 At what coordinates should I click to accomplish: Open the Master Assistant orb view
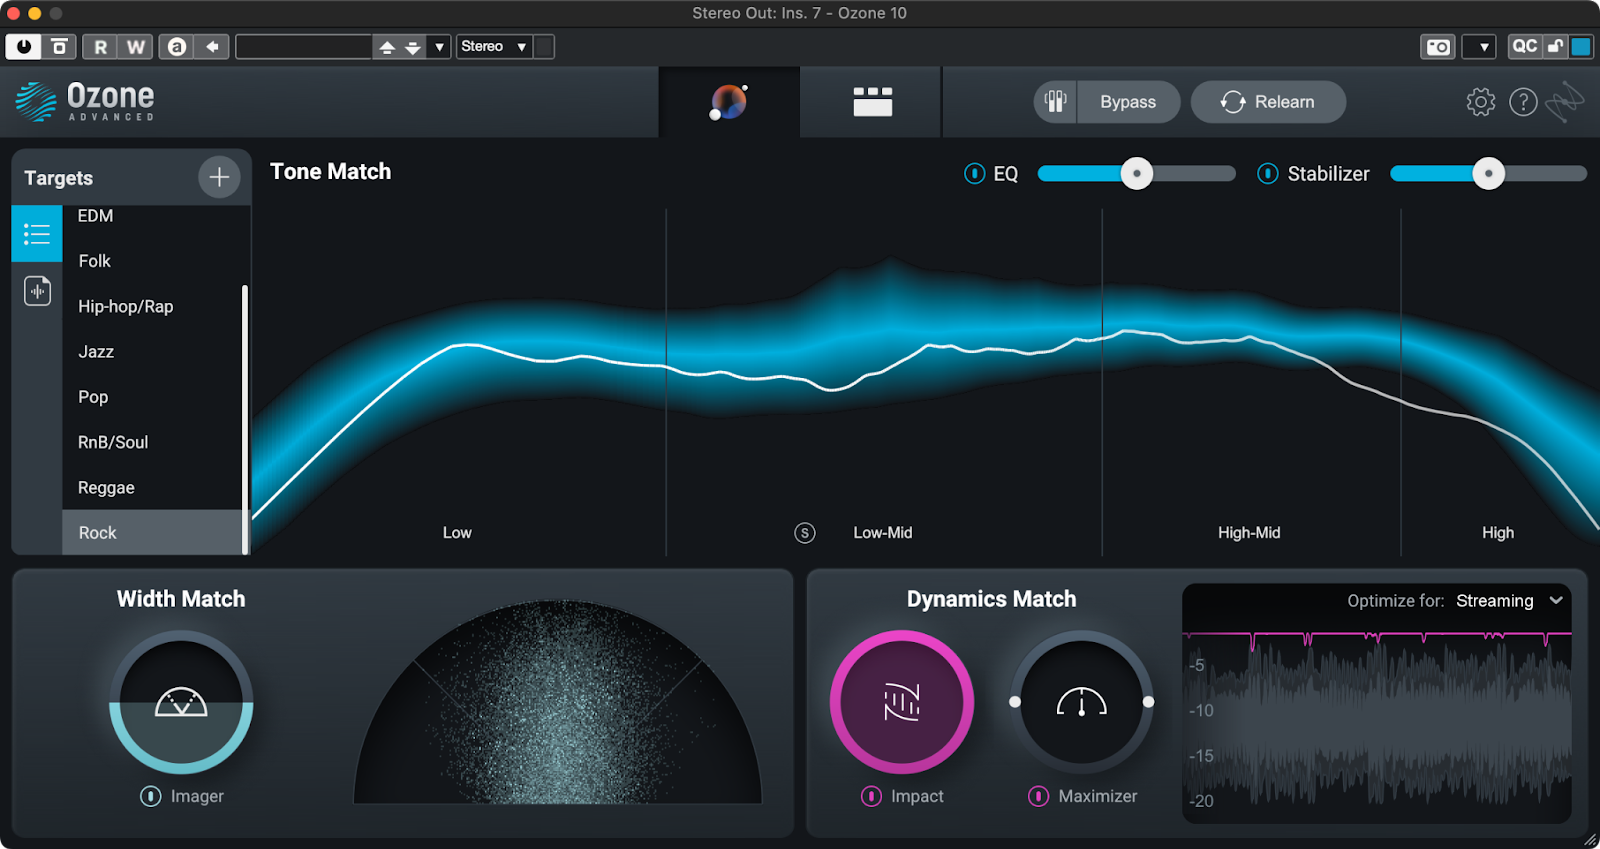click(x=729, y=102)
